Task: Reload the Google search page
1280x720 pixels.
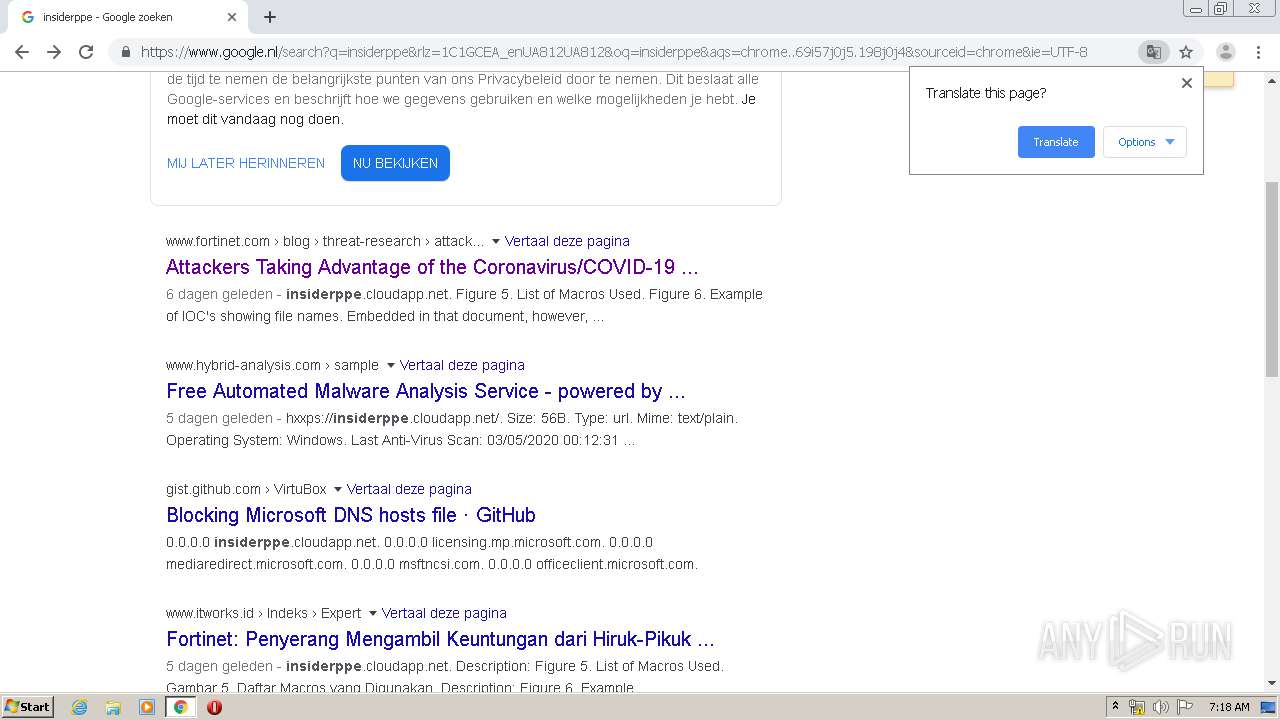Action: click(86, 52)
